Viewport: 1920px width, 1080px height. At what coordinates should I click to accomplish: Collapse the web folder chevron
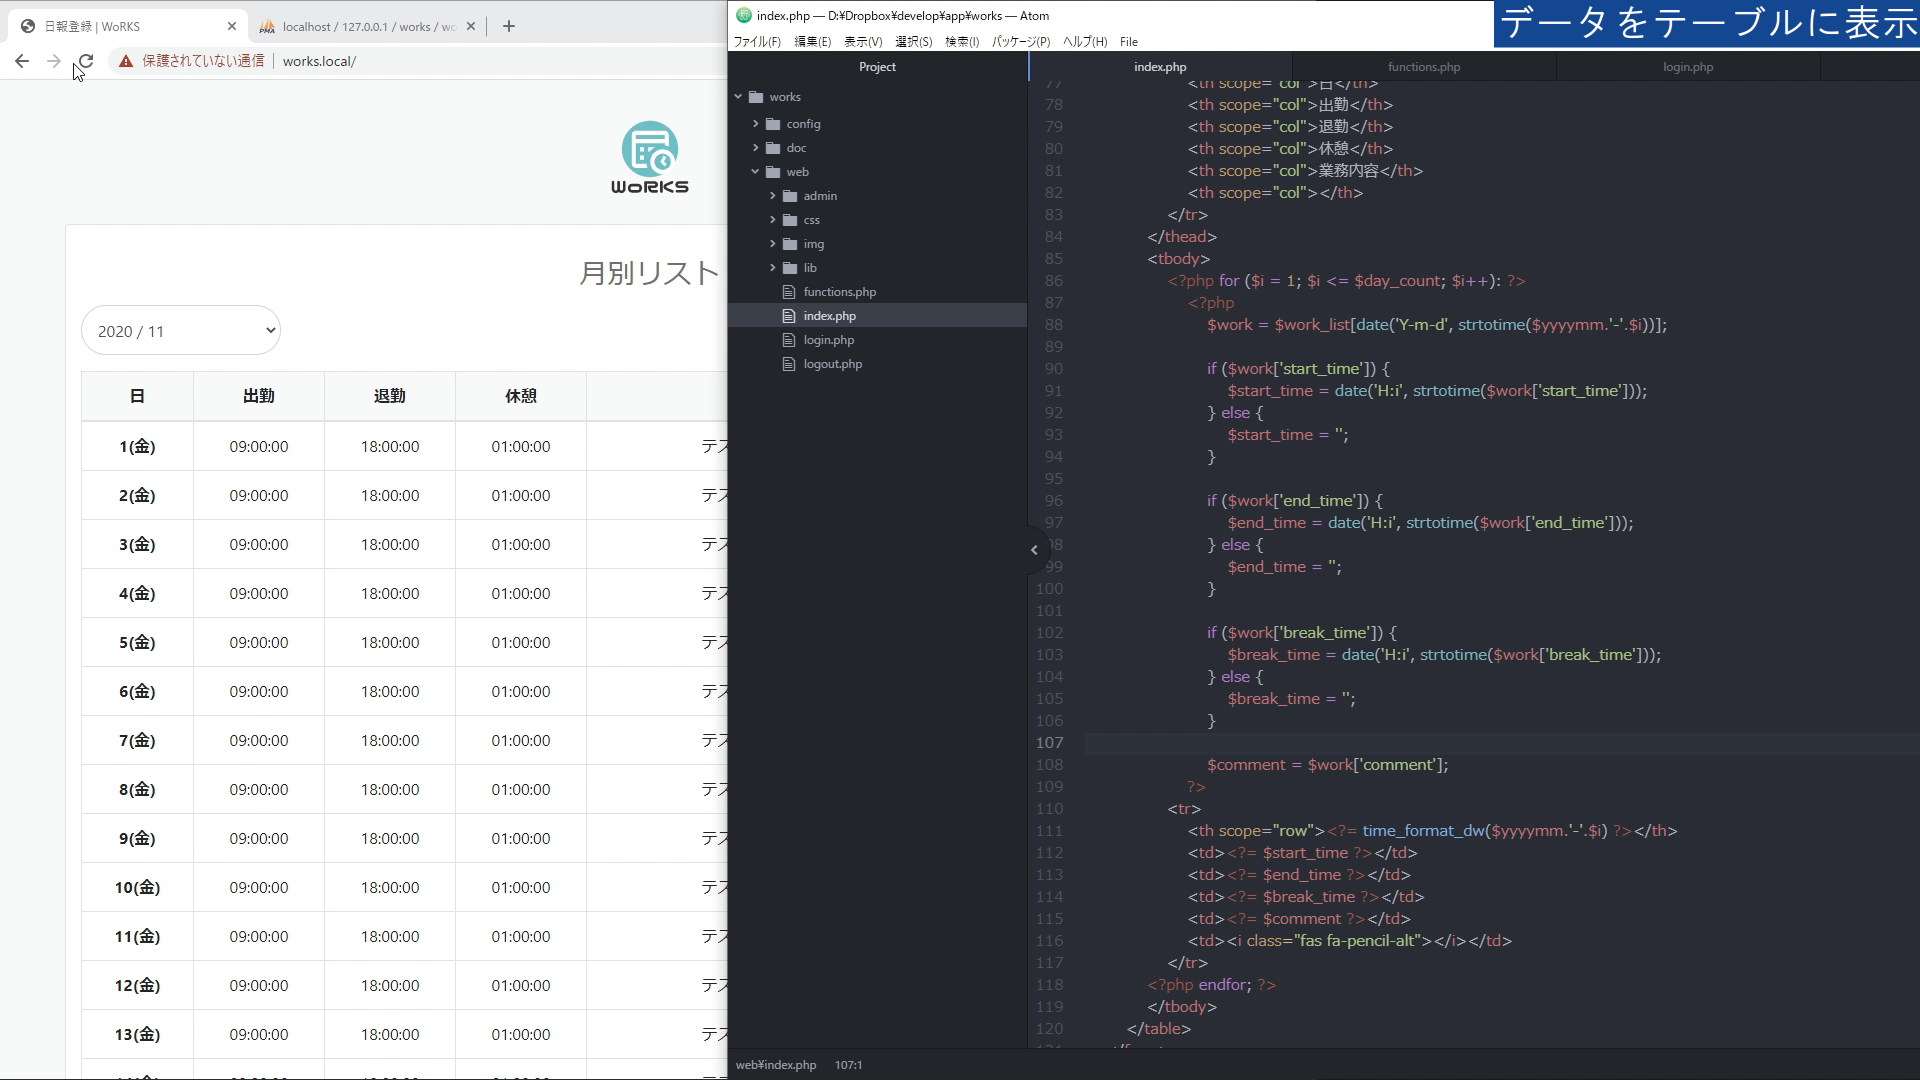click(x=756, y=172)
